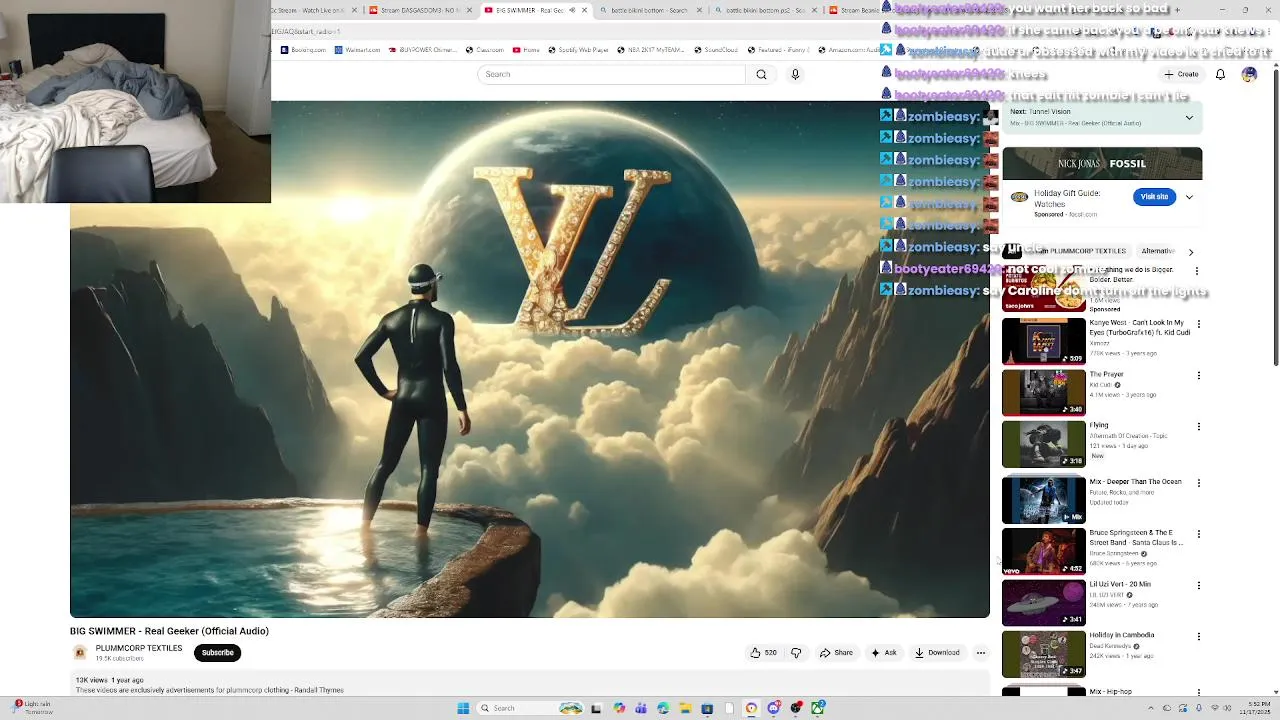Open File Explorer from the taskbar

click(x=685, y=708)
